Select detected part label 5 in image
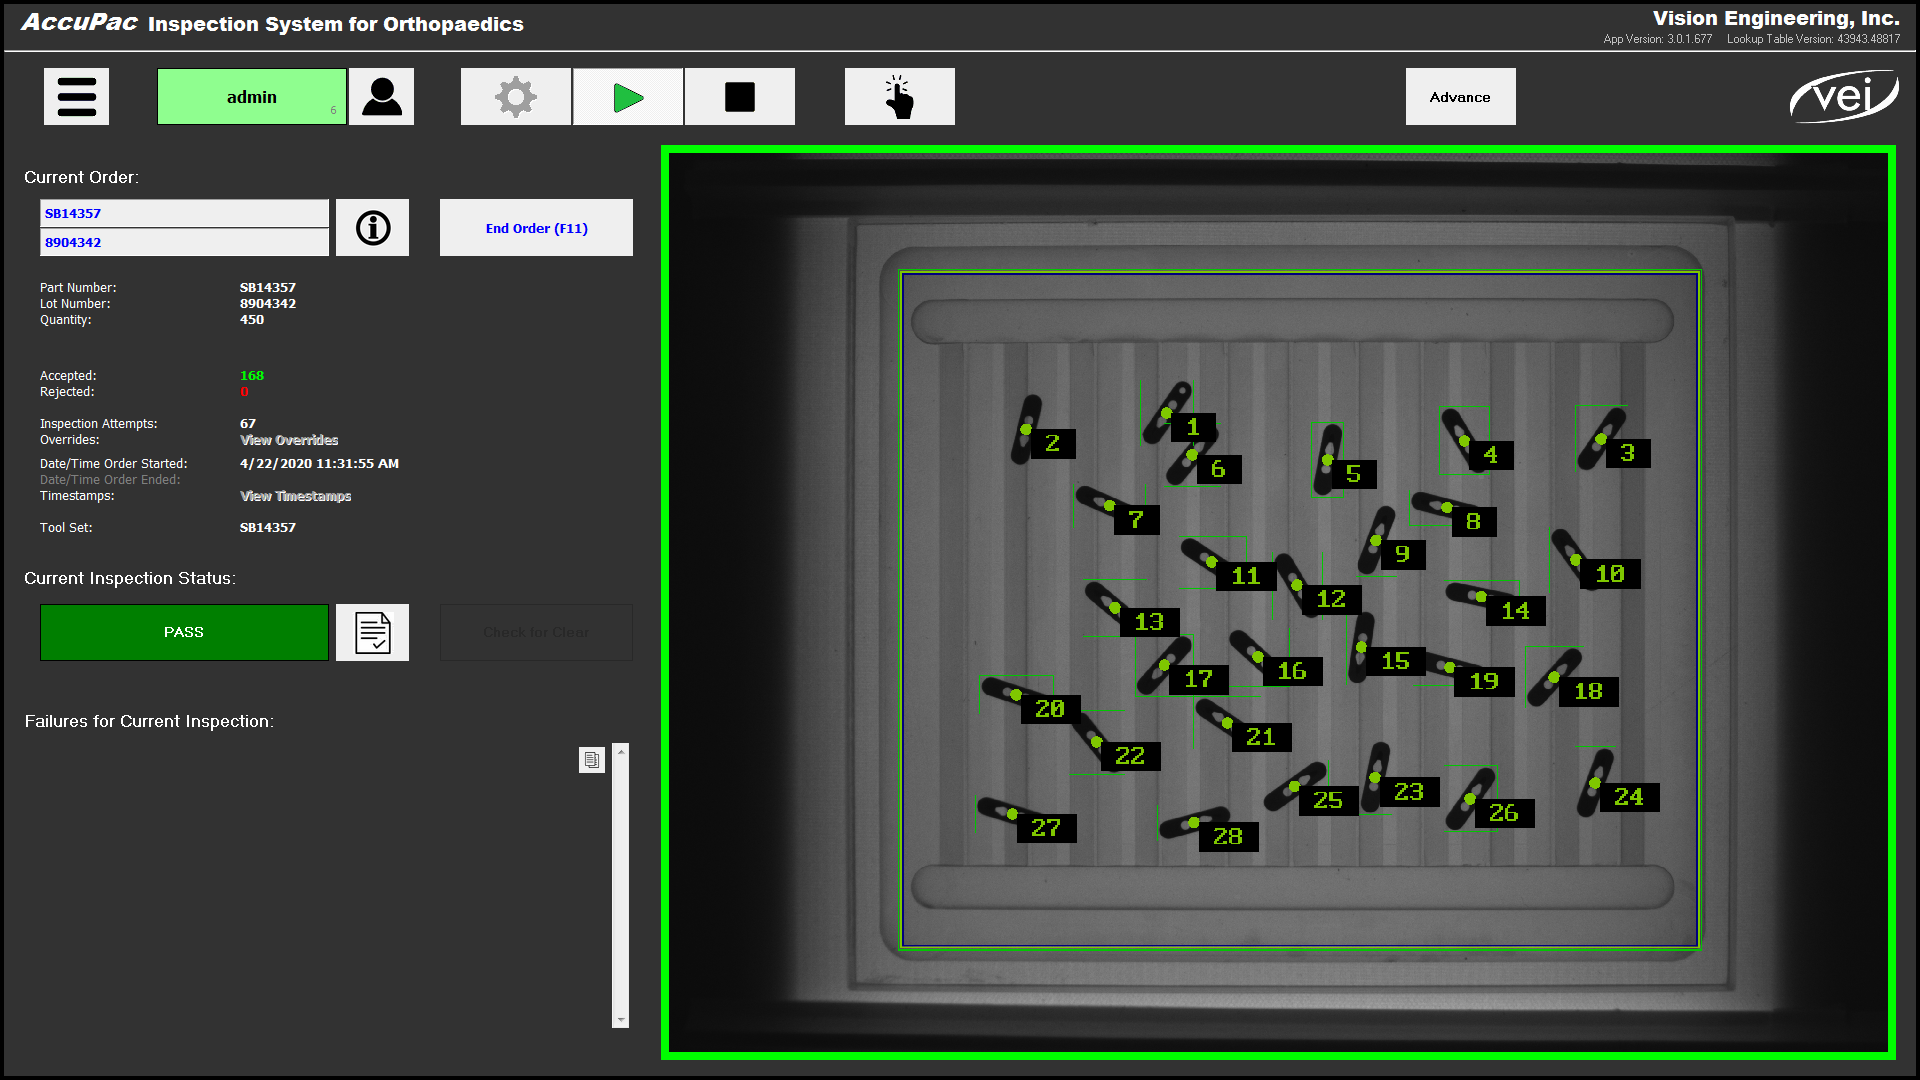This screenshot has height=1080, width=1920. tap(1353, 474)
